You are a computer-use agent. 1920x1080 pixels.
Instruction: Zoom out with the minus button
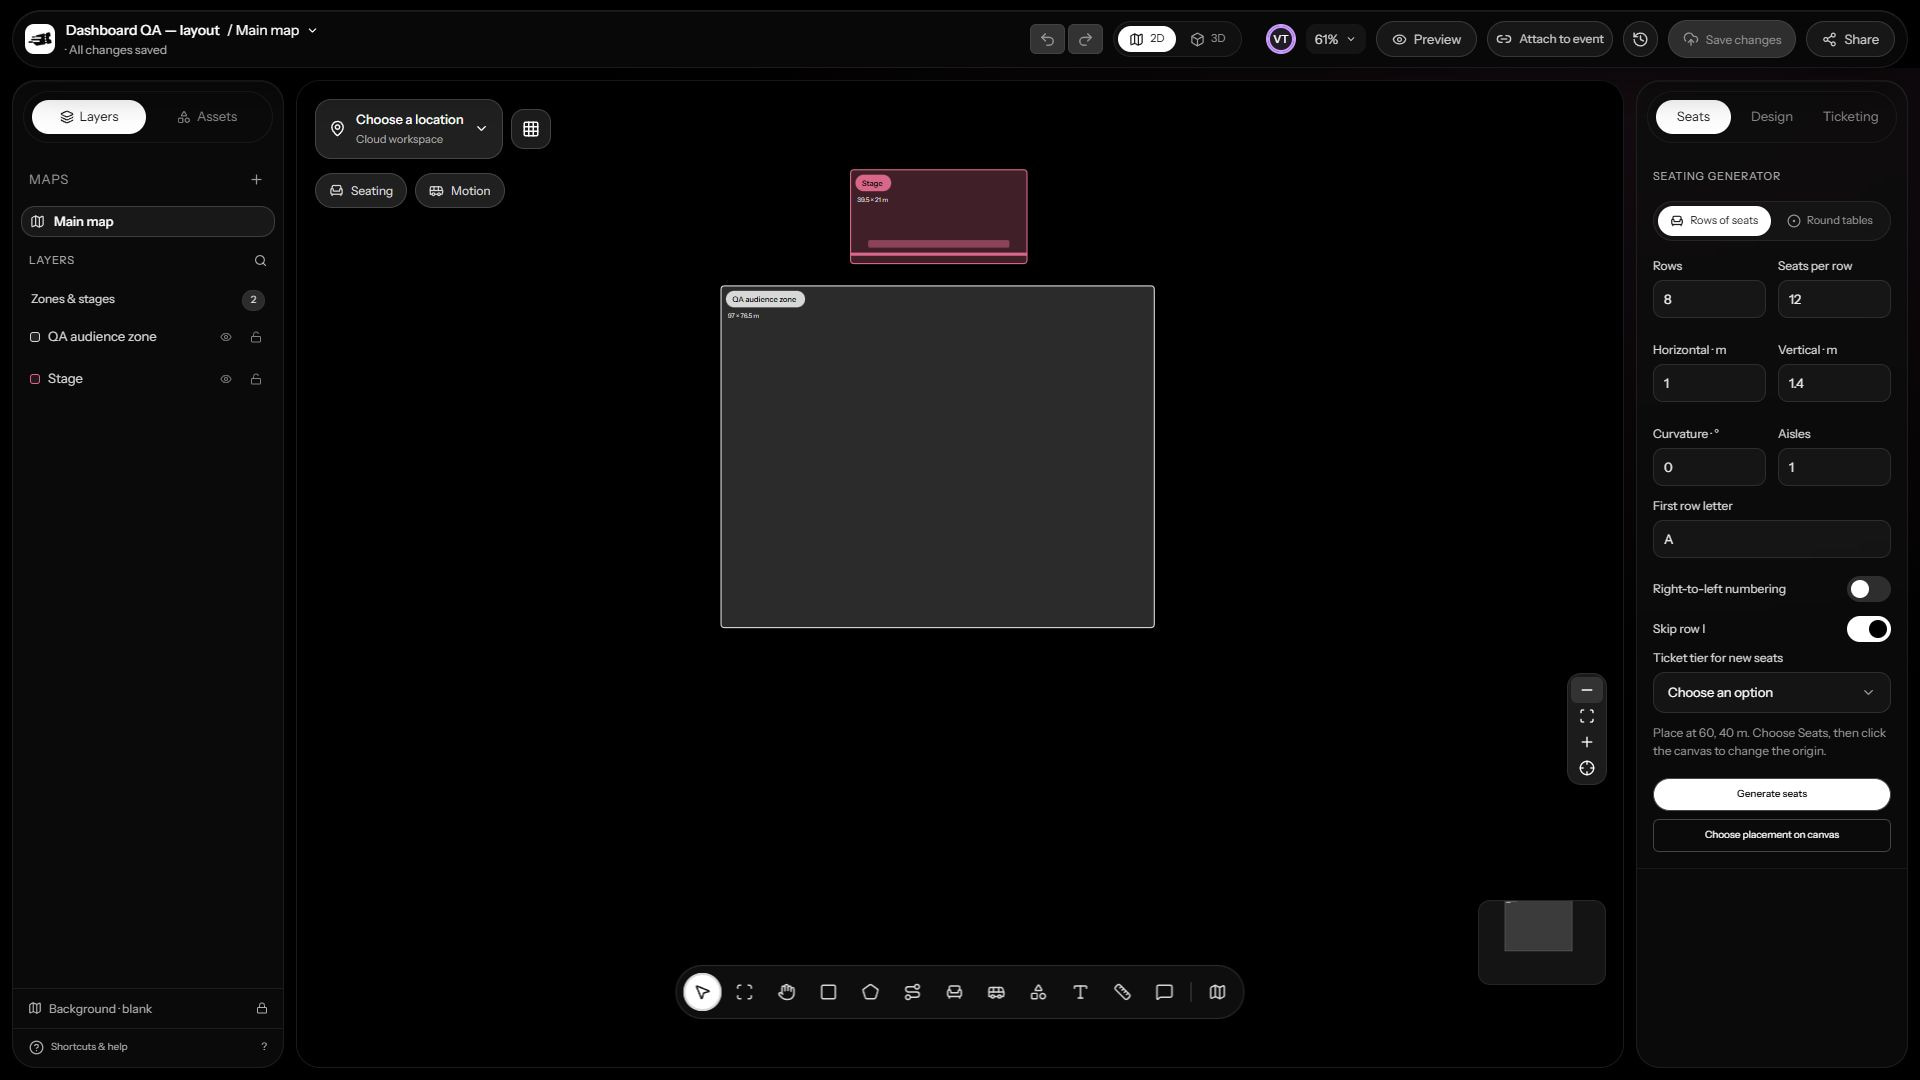click(x=1587, y=690)
